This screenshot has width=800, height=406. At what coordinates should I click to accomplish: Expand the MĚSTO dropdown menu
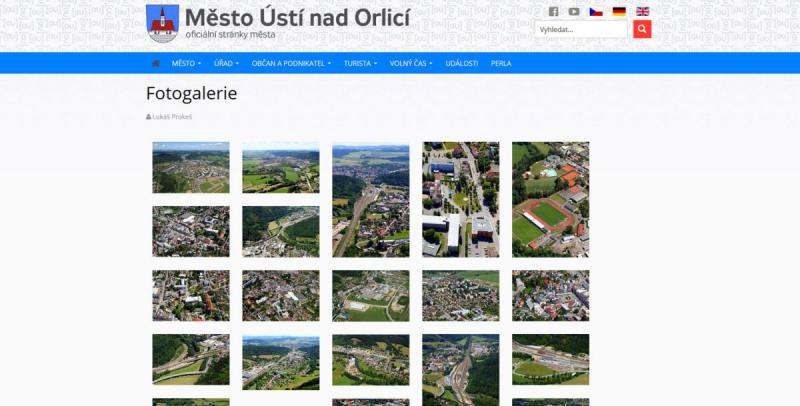pyautogui.click(x=186, y=63)
